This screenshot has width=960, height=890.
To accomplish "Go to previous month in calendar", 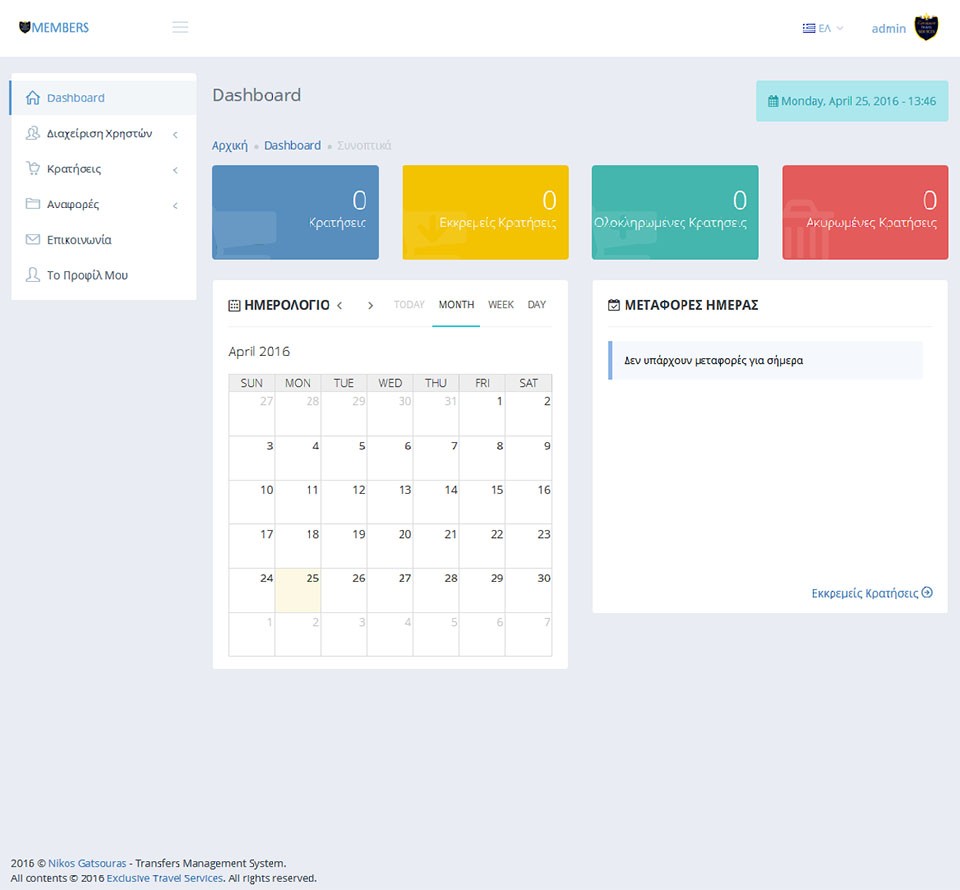I will point(340,305).
